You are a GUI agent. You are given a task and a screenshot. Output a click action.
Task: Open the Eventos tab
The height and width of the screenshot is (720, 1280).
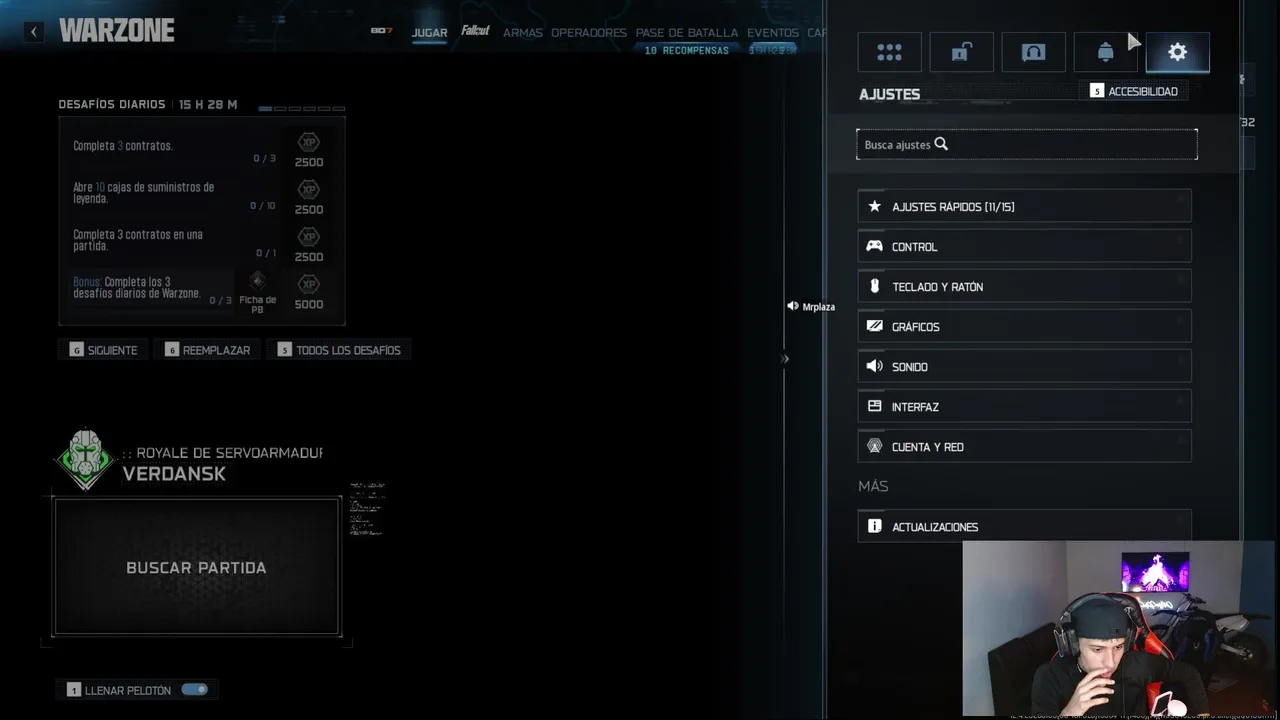point(773,33)
